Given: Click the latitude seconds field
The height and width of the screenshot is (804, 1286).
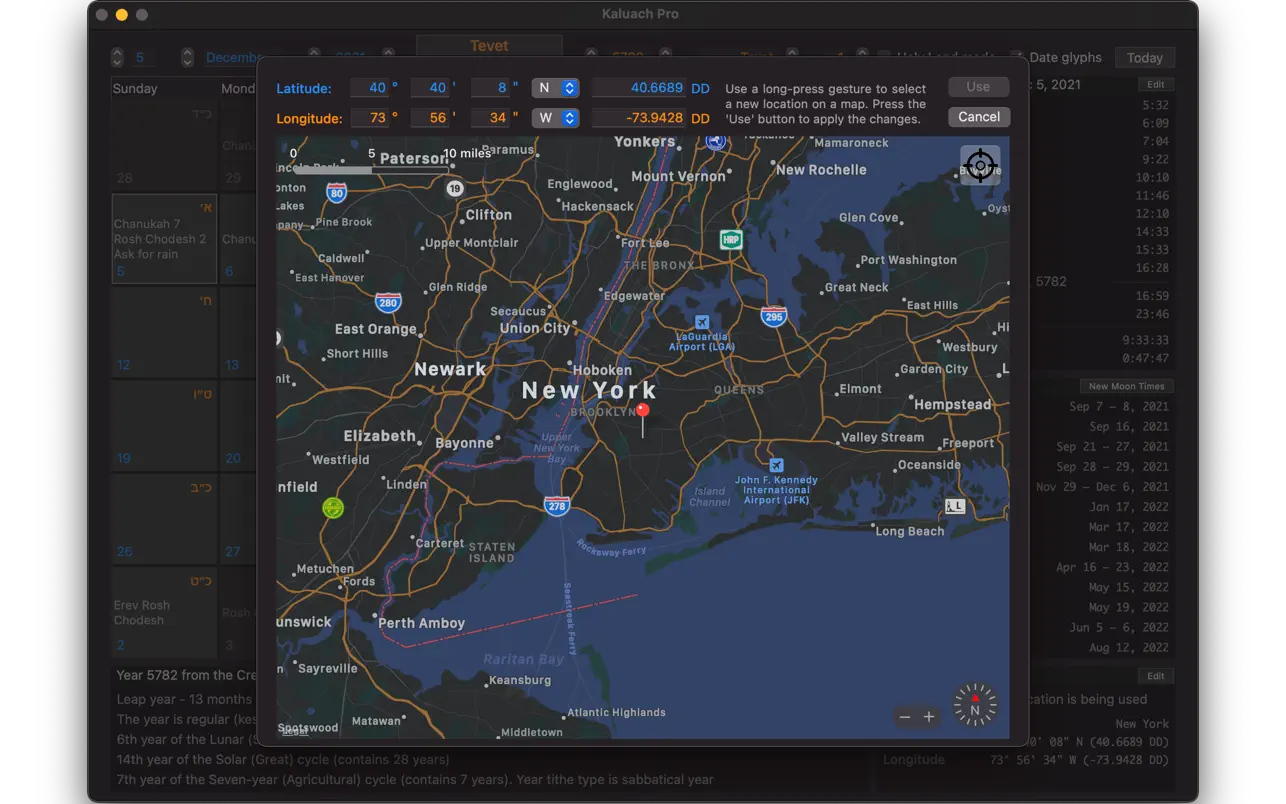Looking at the screenshot, I should (490, 88).
